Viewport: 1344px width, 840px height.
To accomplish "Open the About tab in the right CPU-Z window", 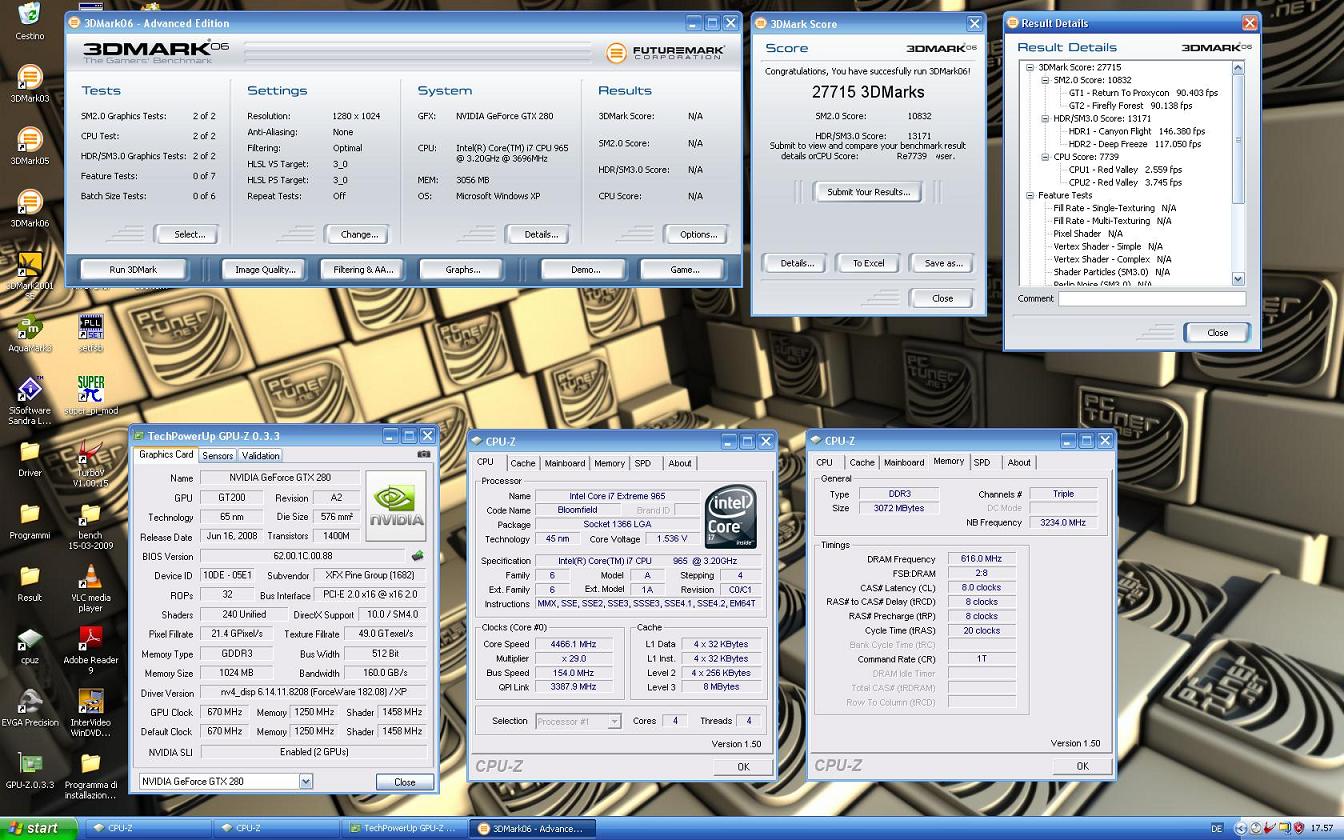I will pos(1019,462).
